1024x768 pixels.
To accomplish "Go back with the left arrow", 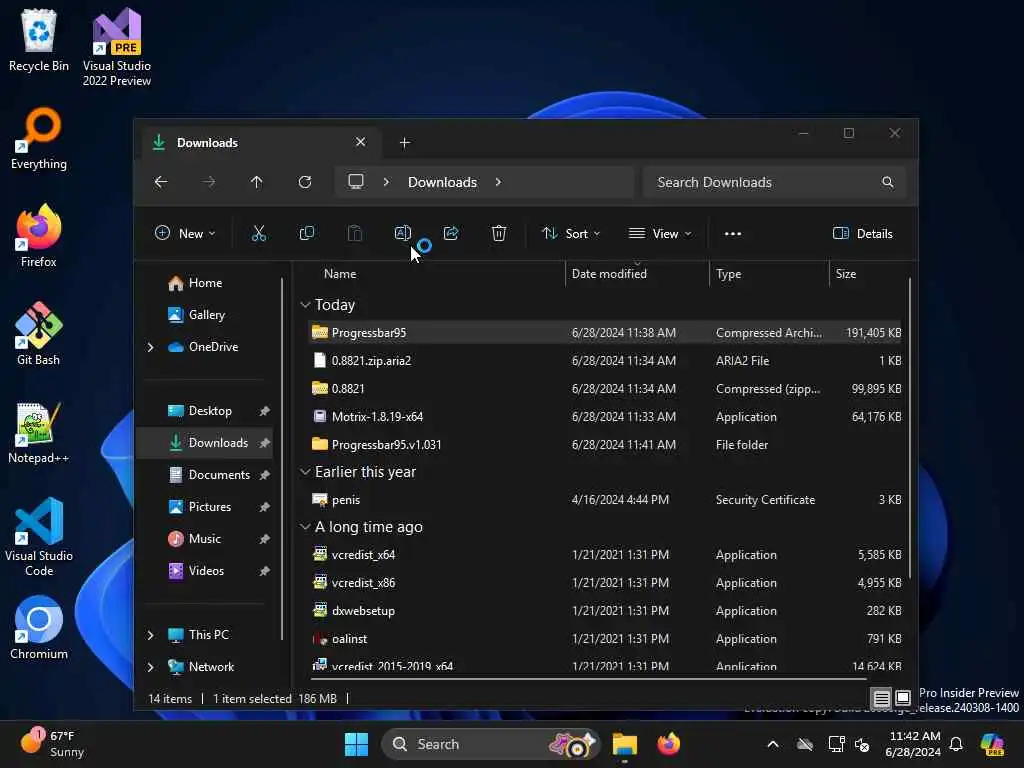I will [161, 182].
